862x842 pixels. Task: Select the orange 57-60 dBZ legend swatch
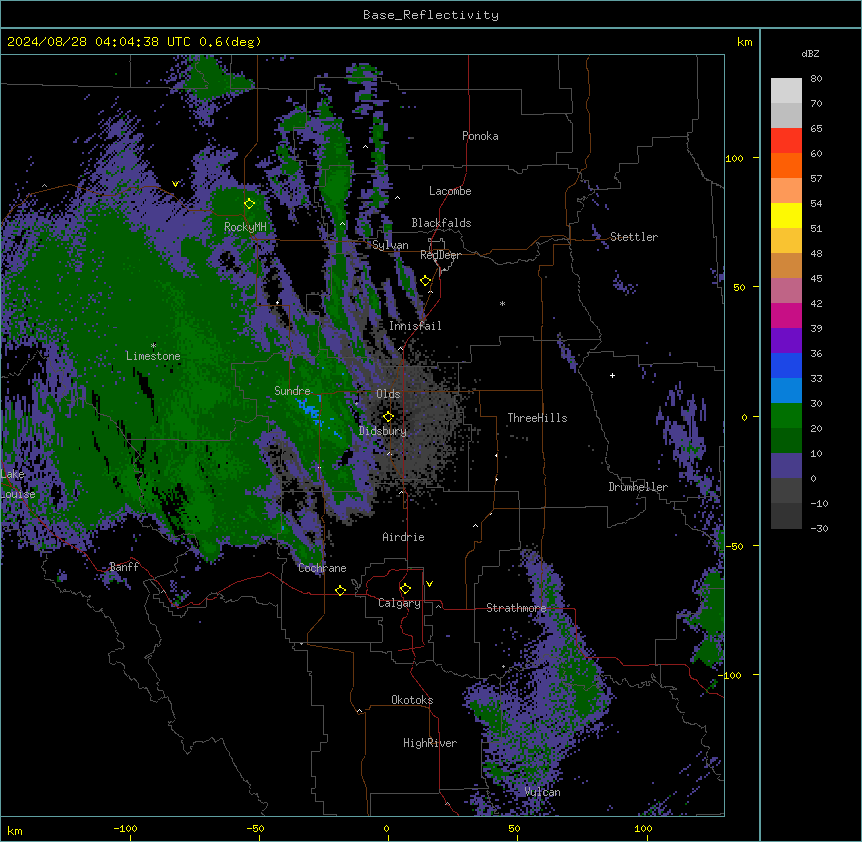[786, 165]
